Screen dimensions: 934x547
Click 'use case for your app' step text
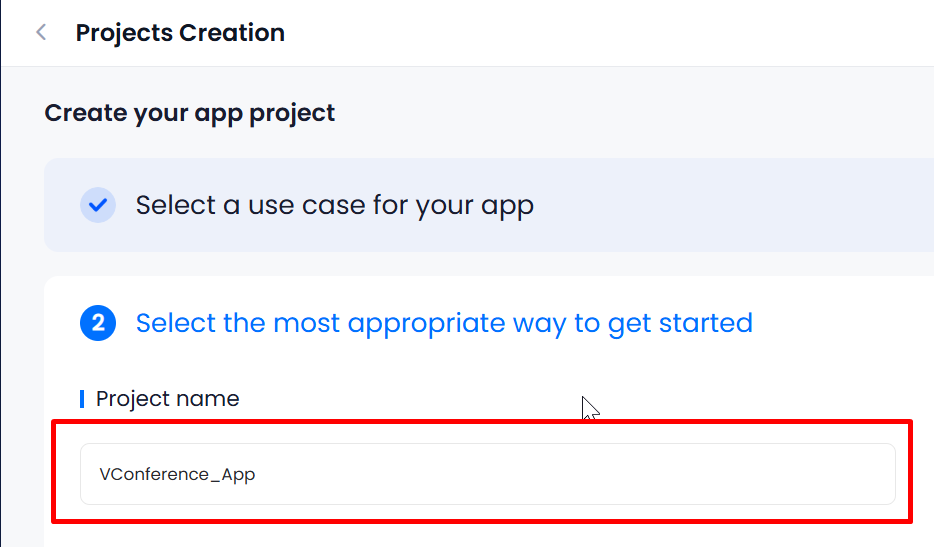pyautogui.click(x=391, y=206)
